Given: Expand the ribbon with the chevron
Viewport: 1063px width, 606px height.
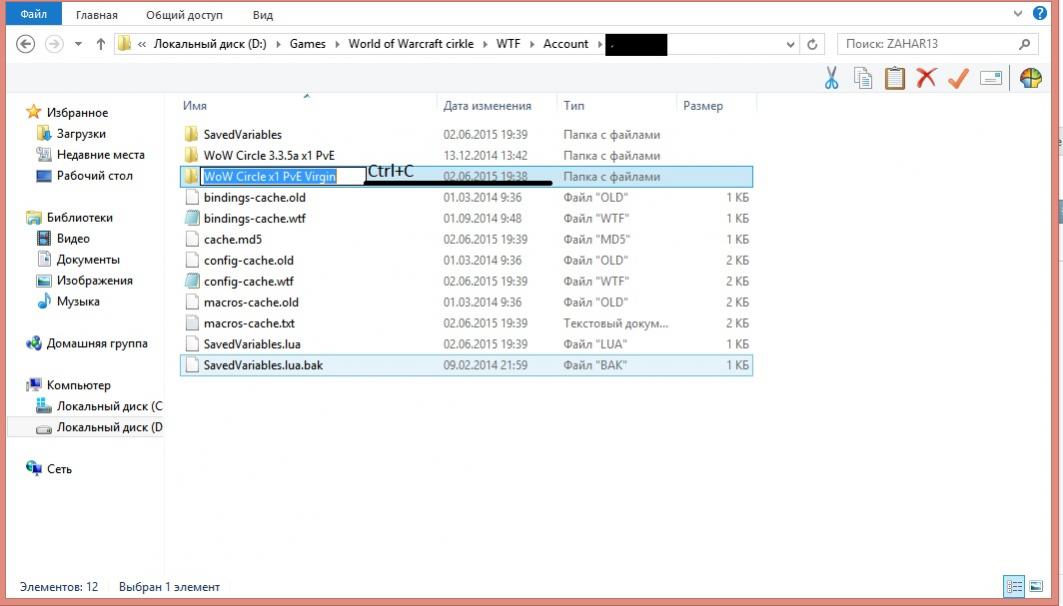Looking at the screenshot, I should click(1018, 14).
